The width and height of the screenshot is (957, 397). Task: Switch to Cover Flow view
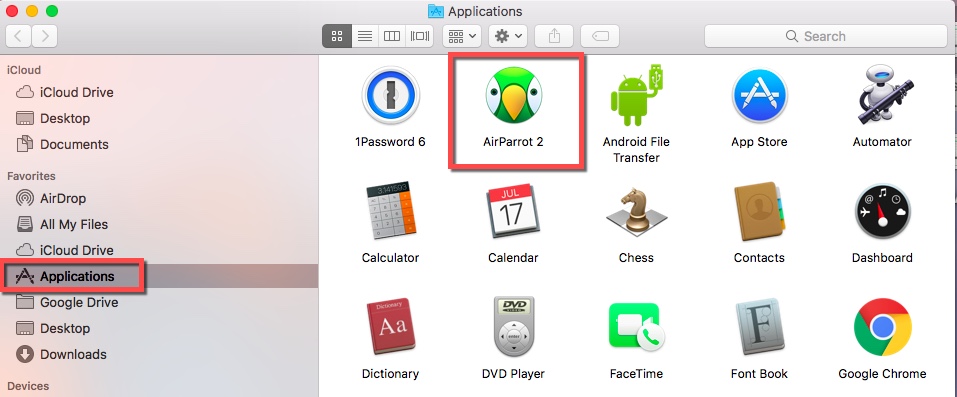(420, 36)
